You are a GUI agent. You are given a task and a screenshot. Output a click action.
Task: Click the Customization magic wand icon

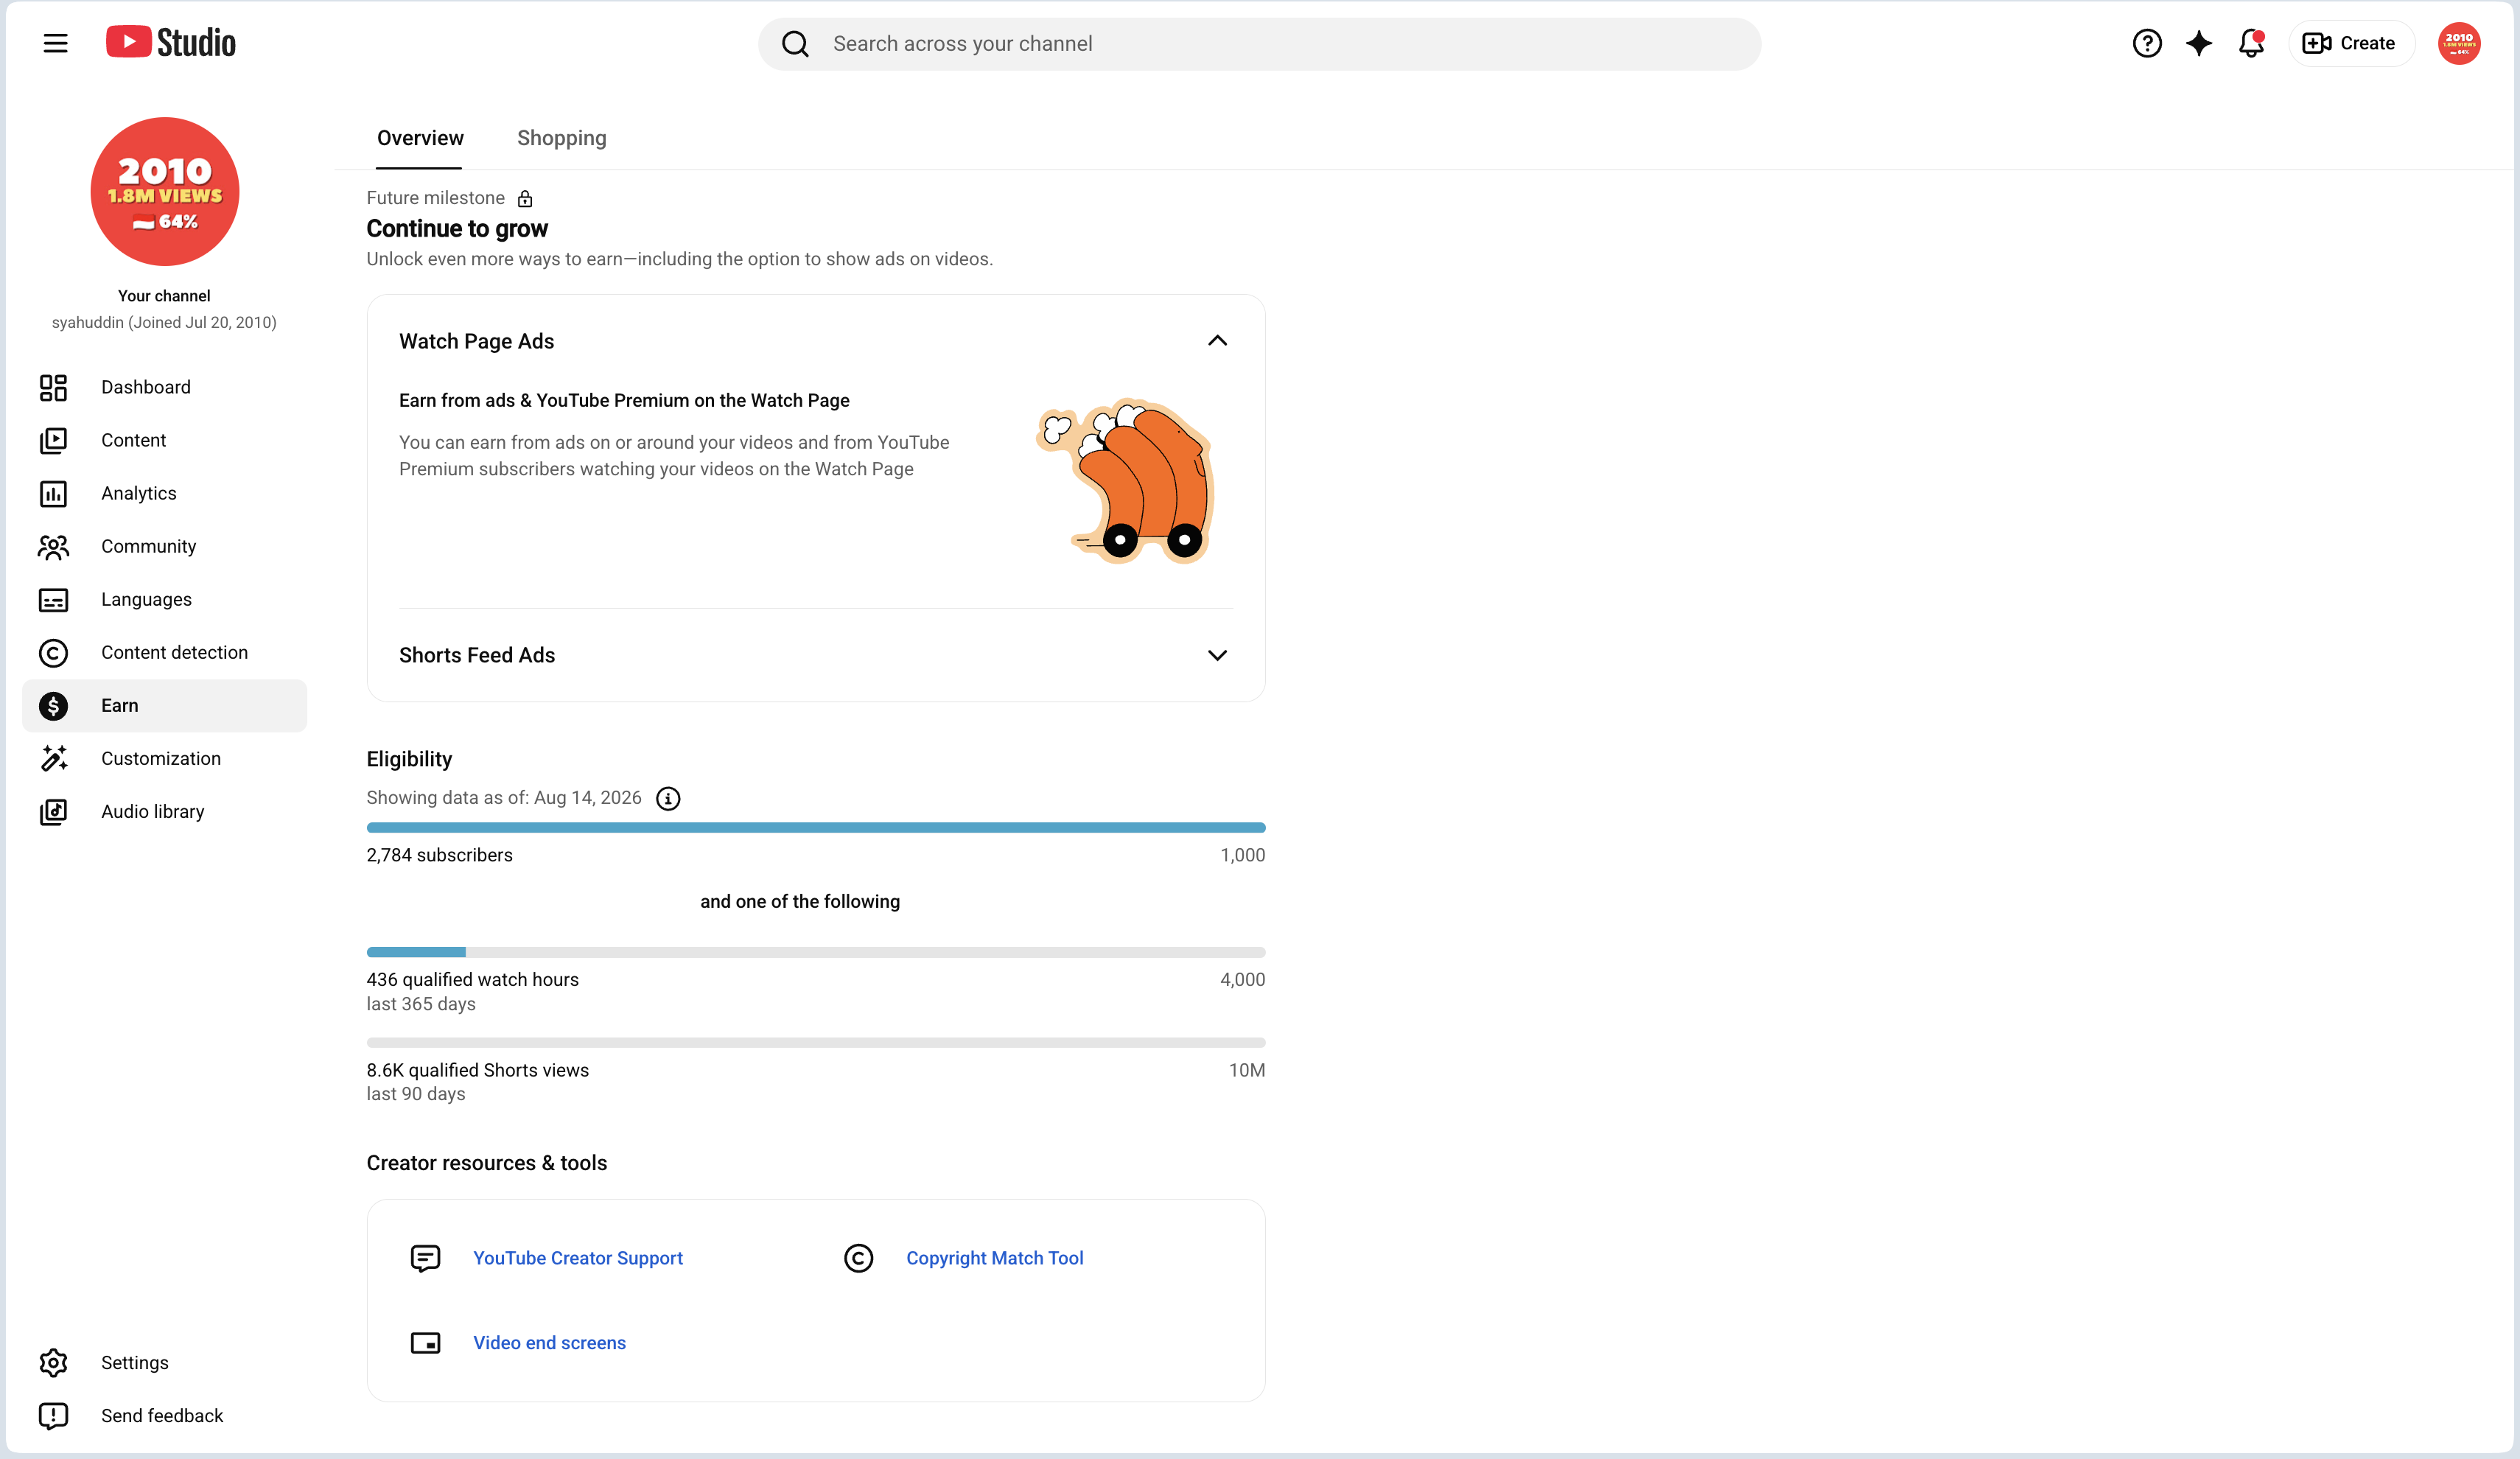[53, 758]
